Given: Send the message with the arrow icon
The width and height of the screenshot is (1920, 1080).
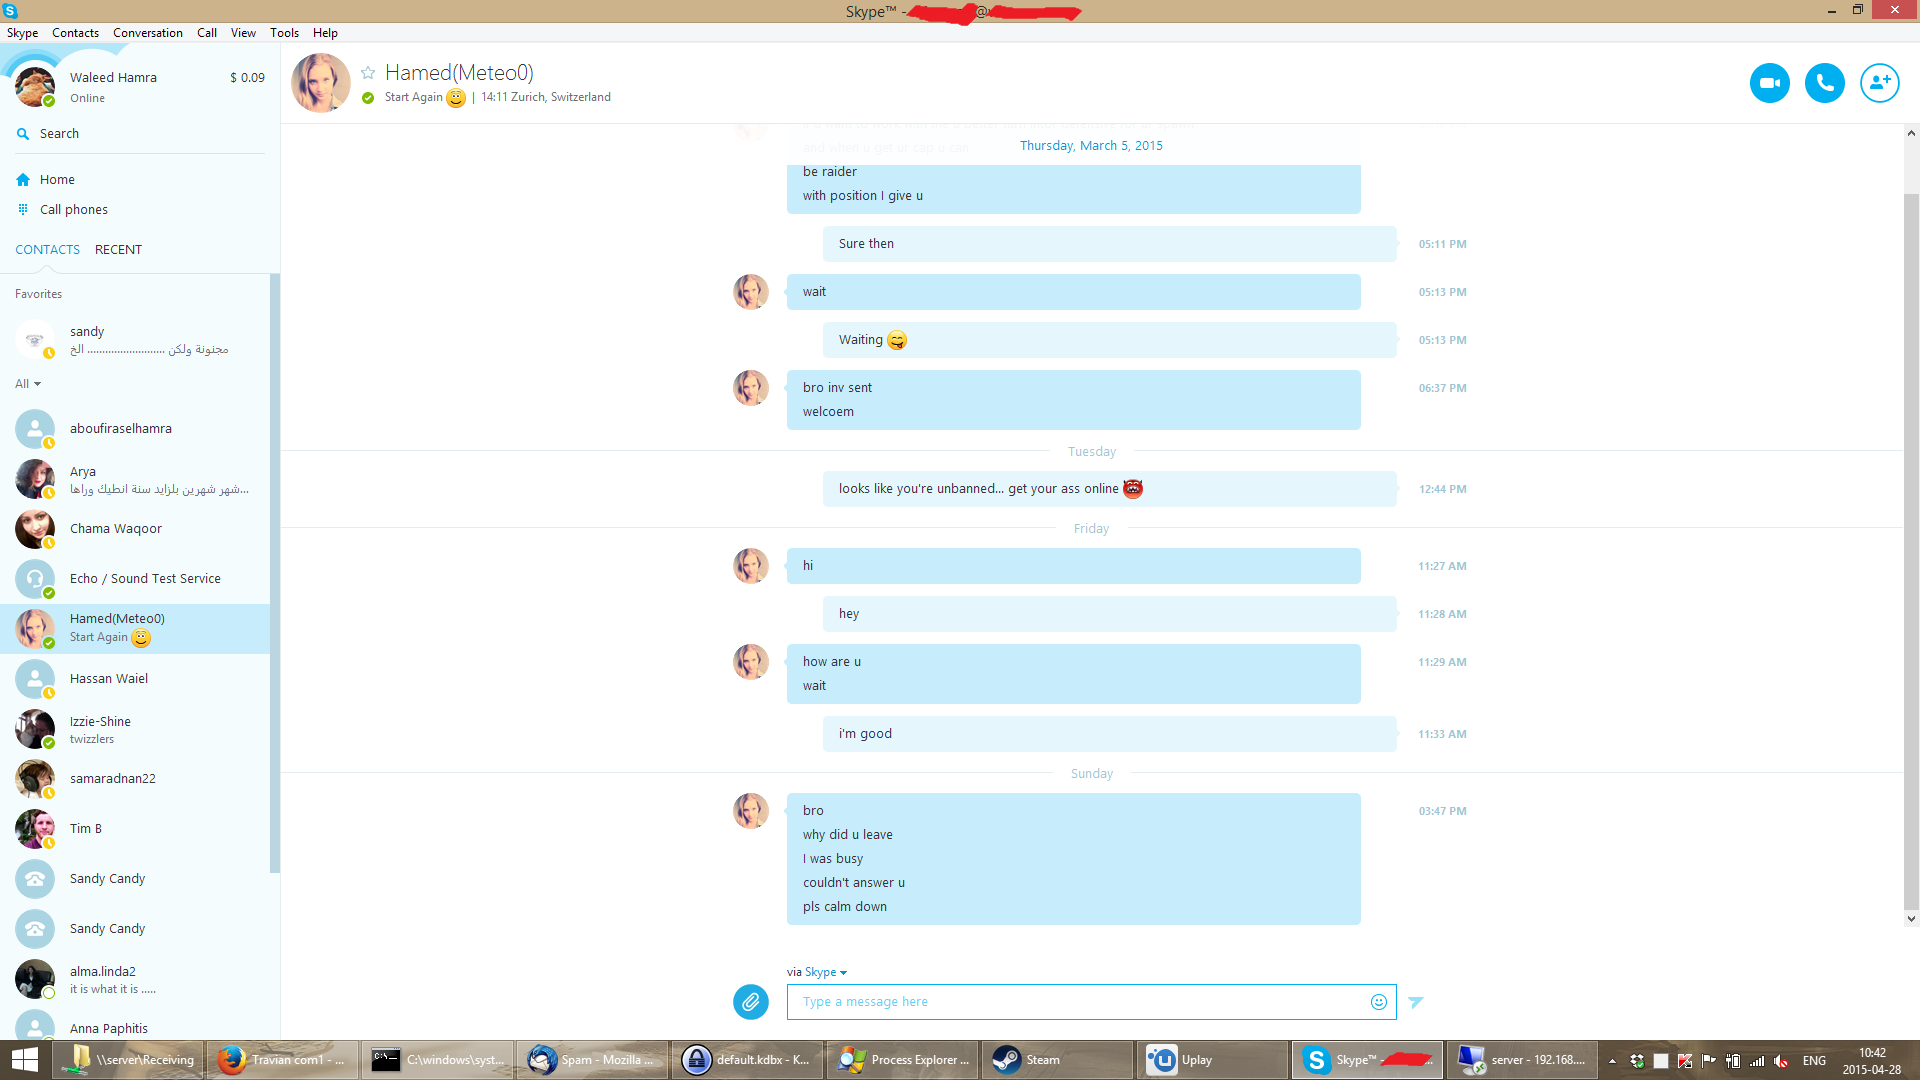Looking at the screenshot, I should 1415,1002.
